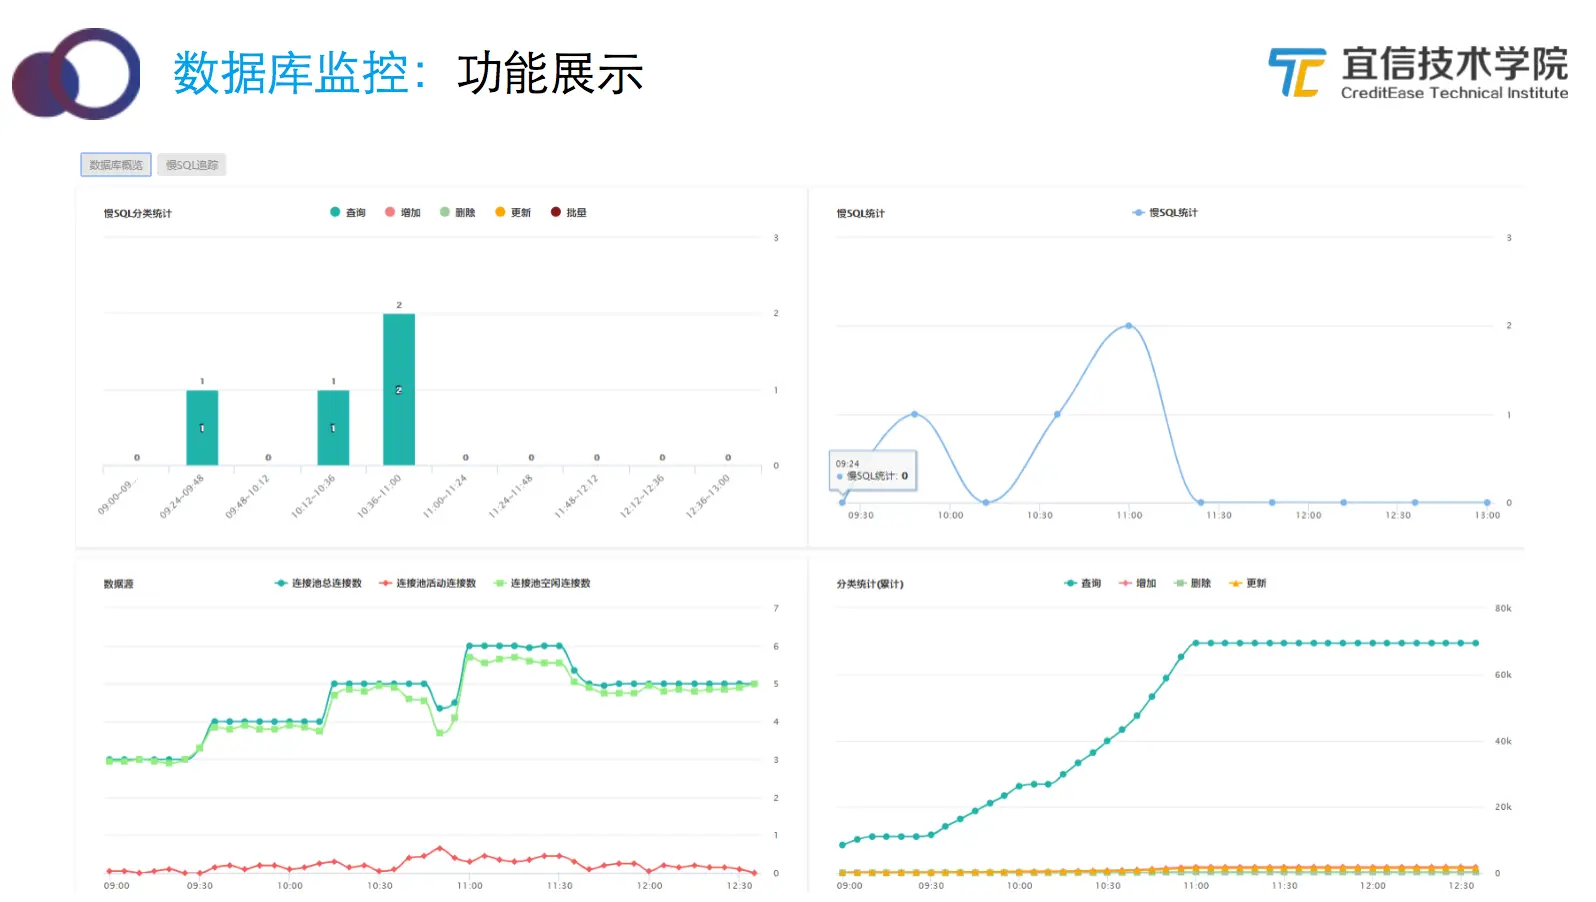Click the 60k axis label
The width and height of the screenshot is (1596, 902).
[1503, 675]
